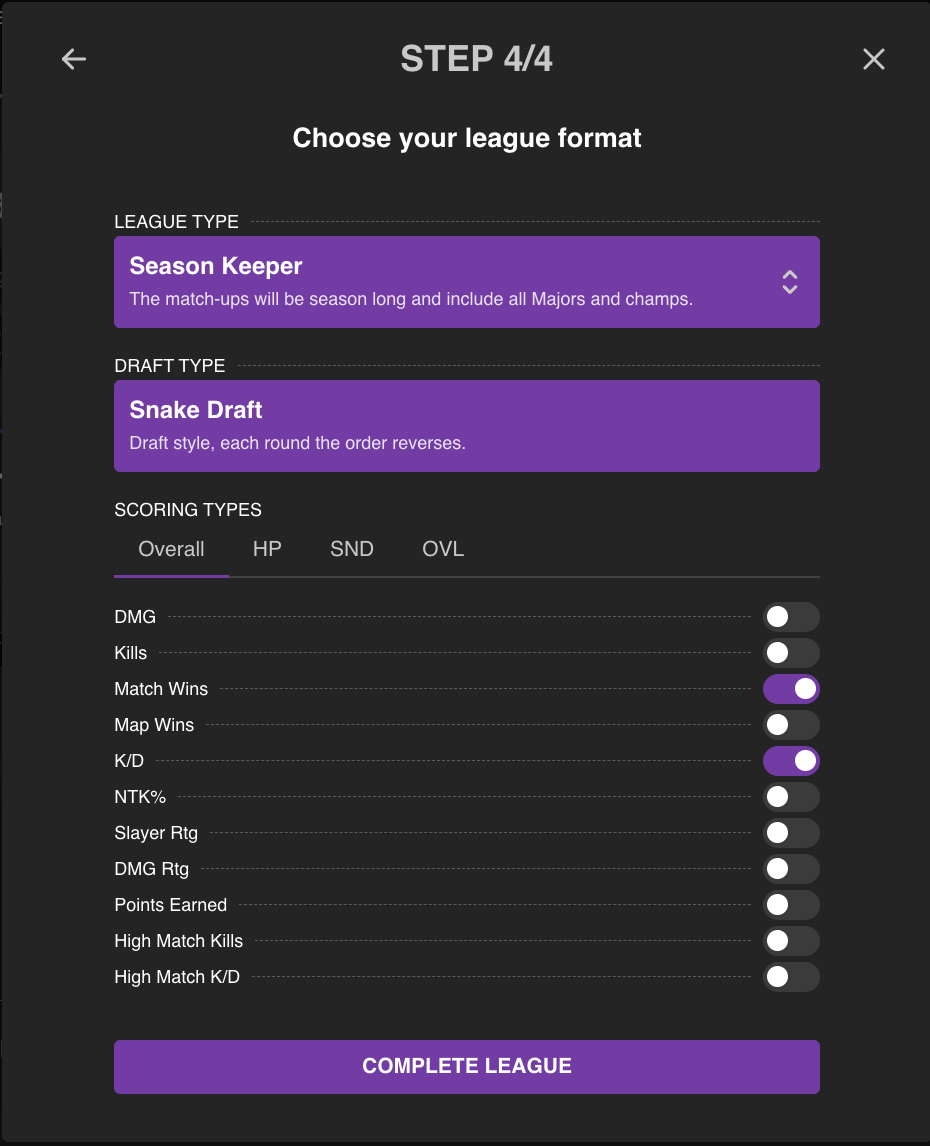Switch on DMG Rtg scoring
Viewport: 930px width, 1146px height.
tap(791, 869)
